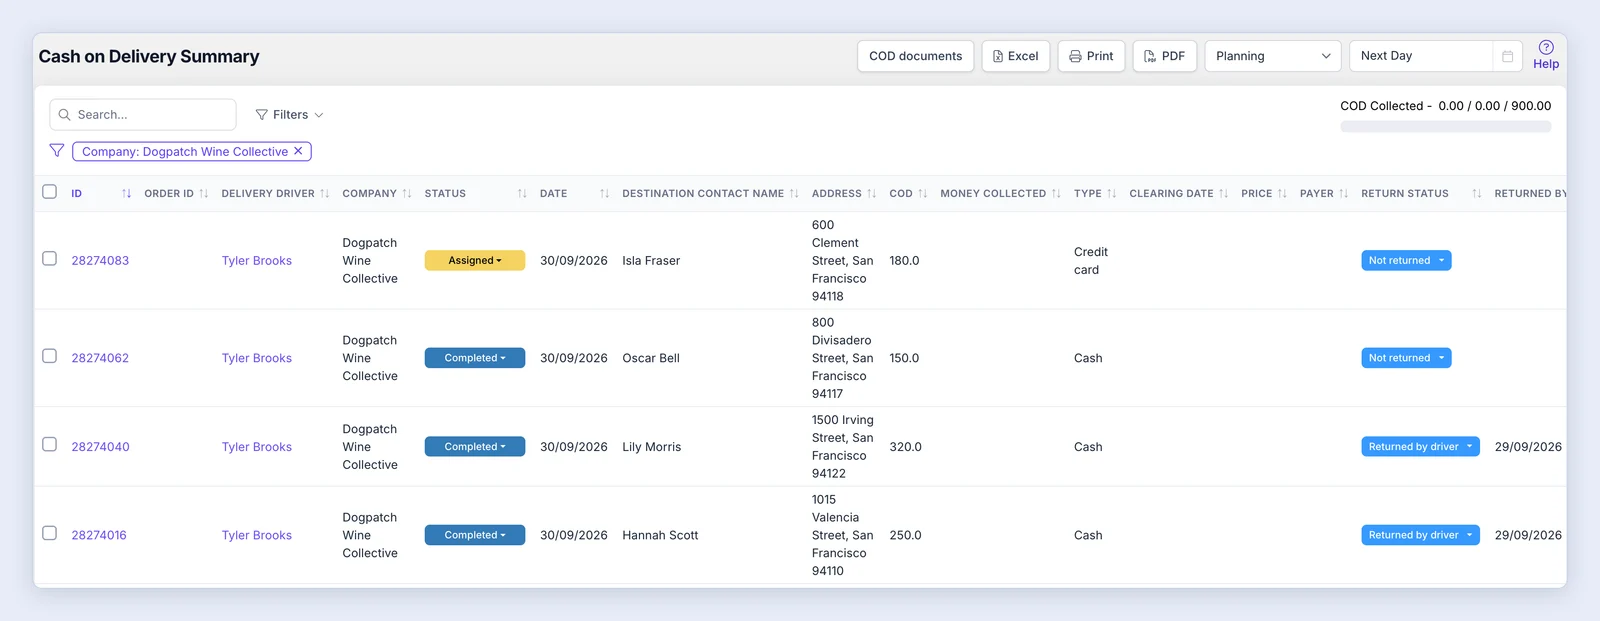
Task: Focus the Search input field
Action: (143, 115)
